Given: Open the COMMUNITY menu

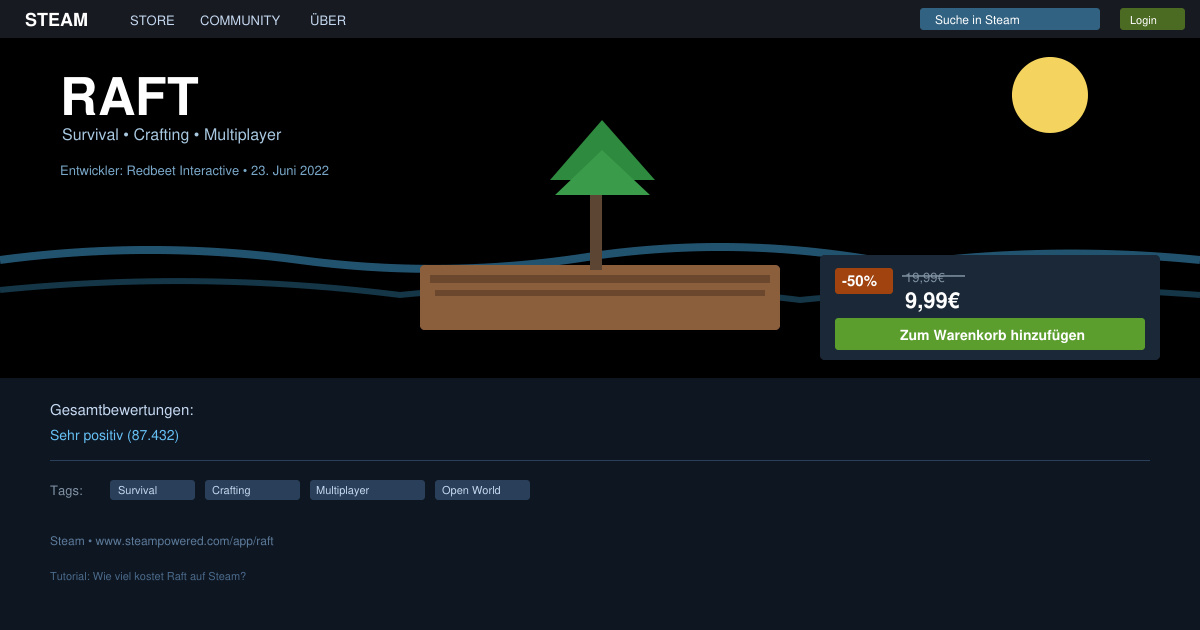Looking at the screenshot, I should (x=240, y=20).
